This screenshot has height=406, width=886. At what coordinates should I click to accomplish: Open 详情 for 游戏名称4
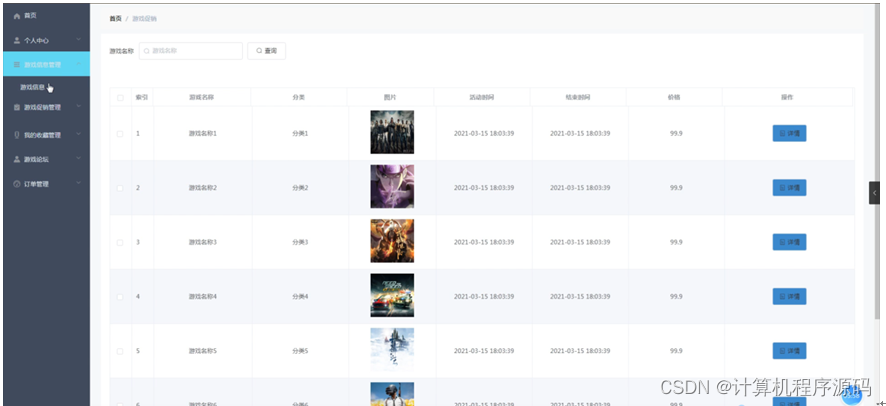[789, 296]
